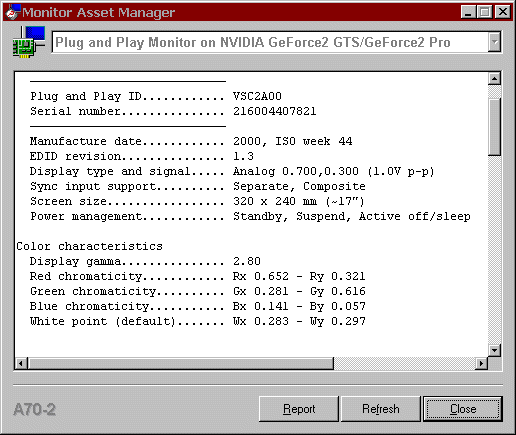Click the 'Green chromaticity' label
The image size is (516, 435).
pos(93,292)
